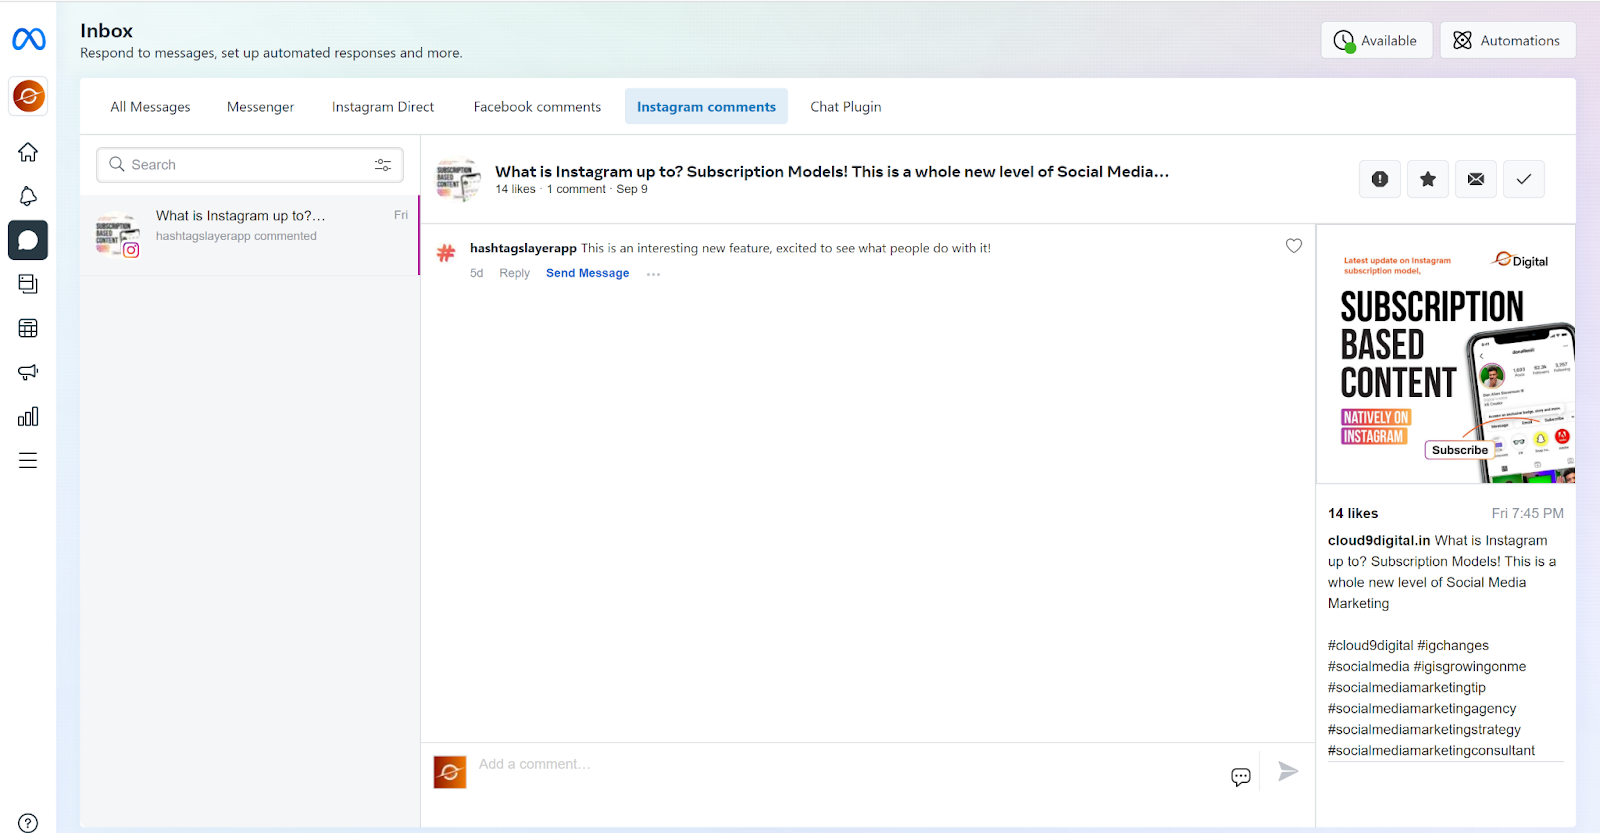Click the Meta logo icon
Screen dimensions: 1600x833
click(28, 39)
